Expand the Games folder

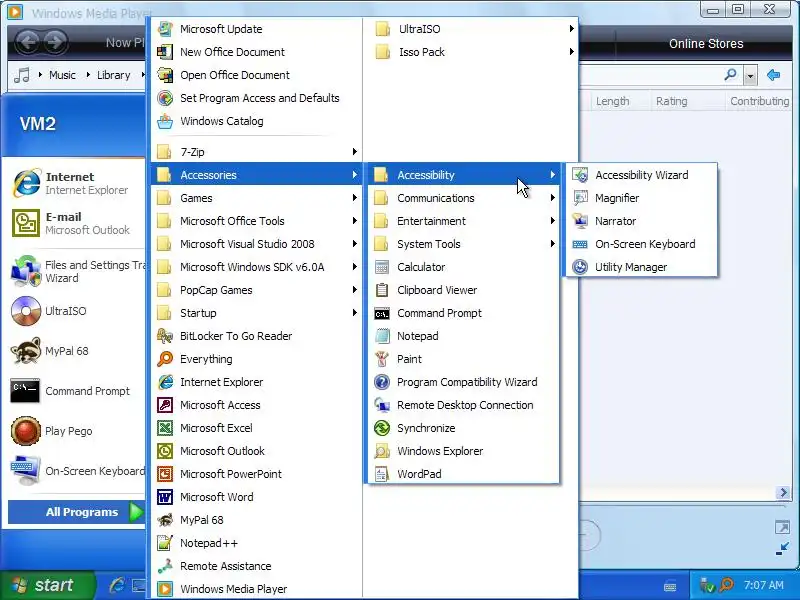click(x=257, y=198)
